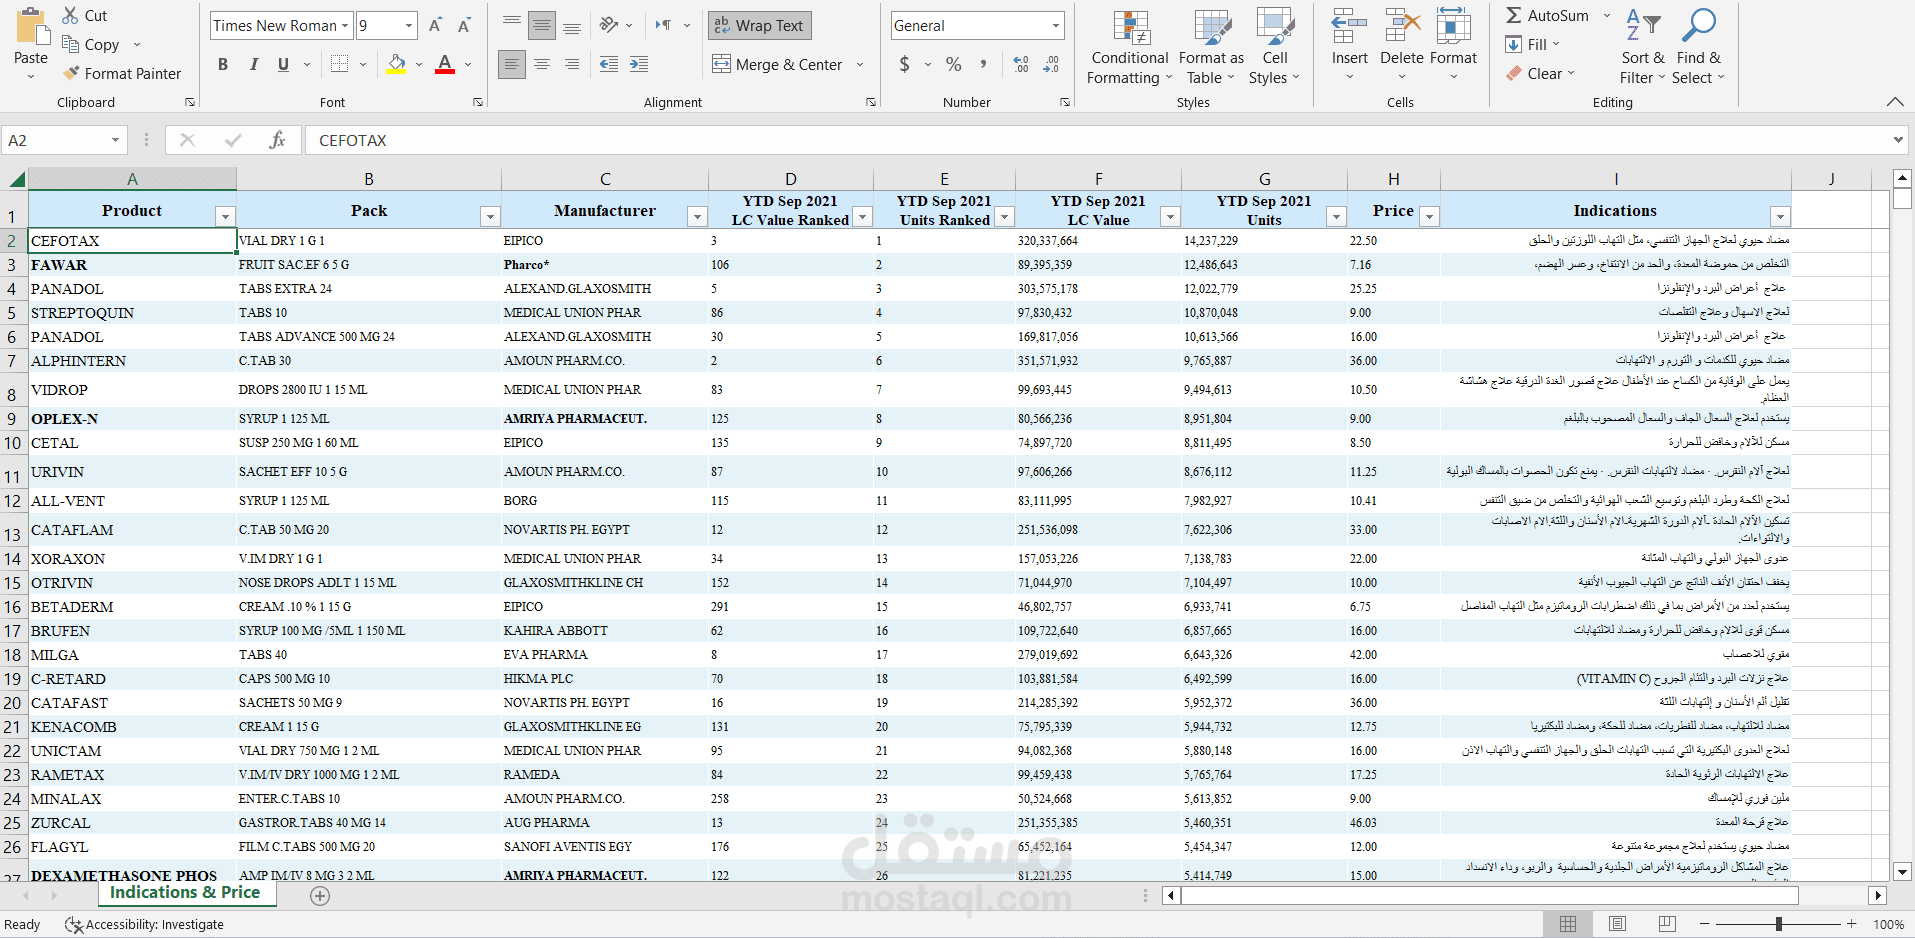Toggle Underline formatting
Image resolution: width=1915 pixels, height=938 pixels.
pyautogui.click(x=283, y=64)
